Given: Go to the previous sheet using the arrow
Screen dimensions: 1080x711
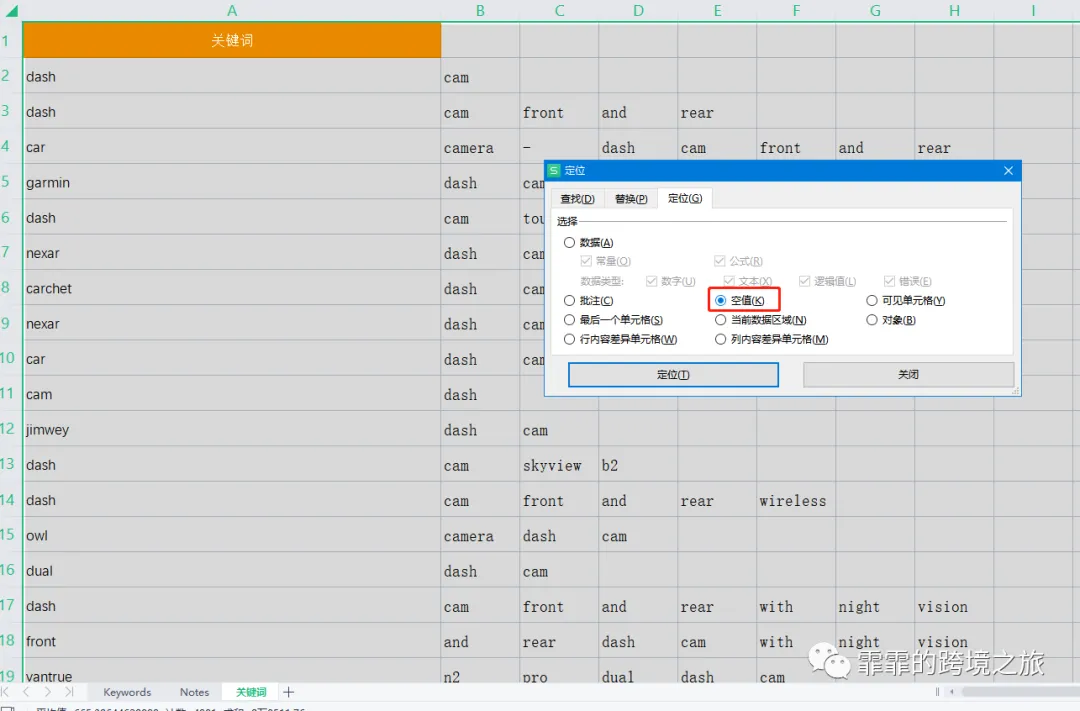Looking at the screenshot, I should pos(26,692).
